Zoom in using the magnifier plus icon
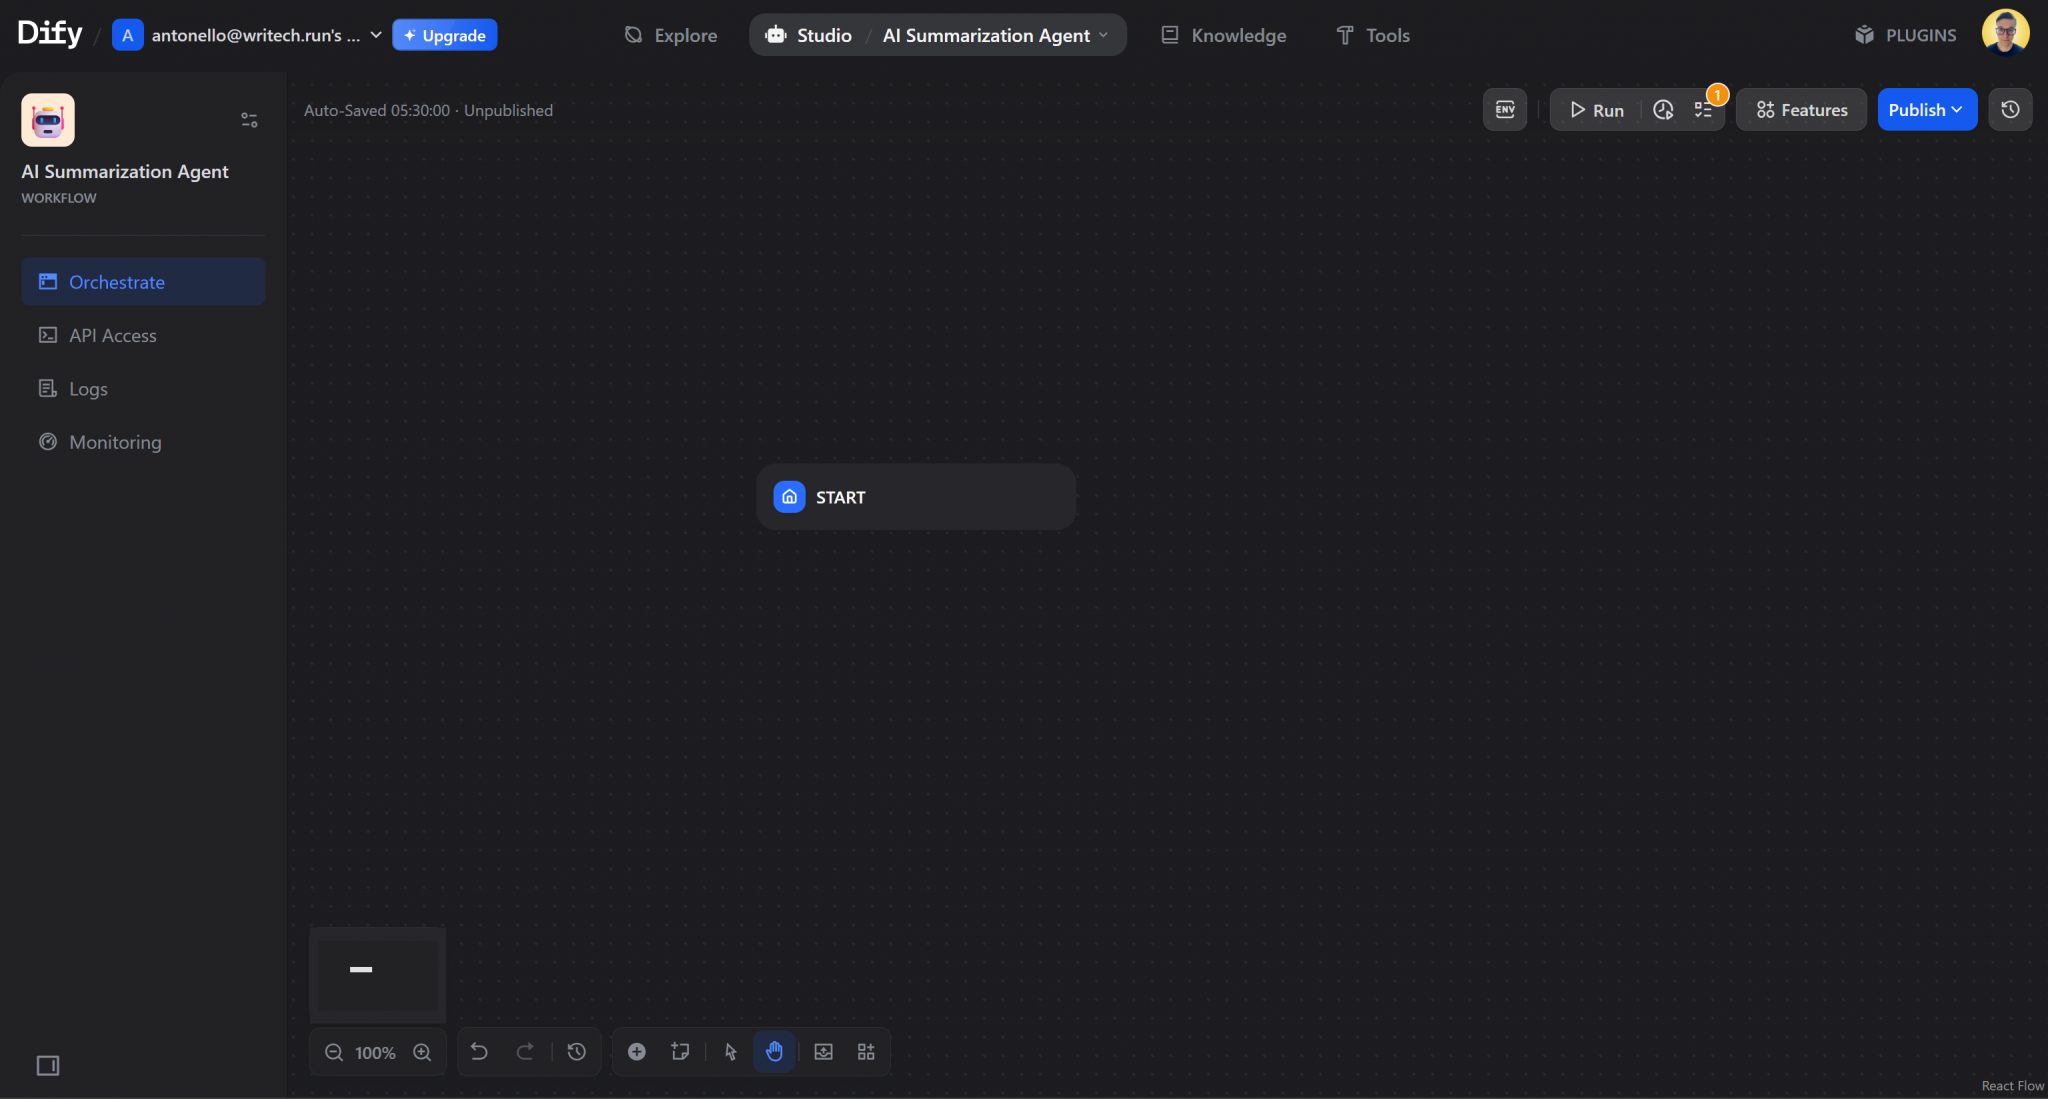Screen dimensions: 2048x1099 pyautogui.click(x=422, y=1052)
